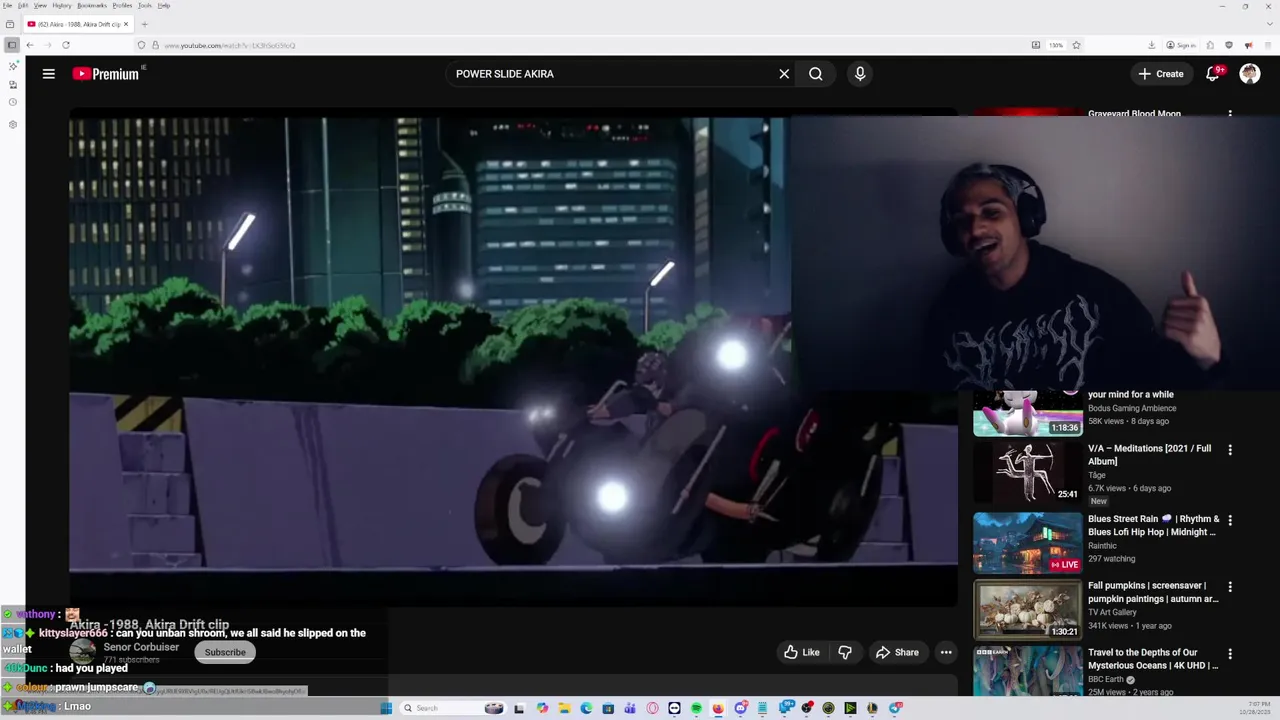
Task: Sign in to browser account
Action: (1181, 45)
